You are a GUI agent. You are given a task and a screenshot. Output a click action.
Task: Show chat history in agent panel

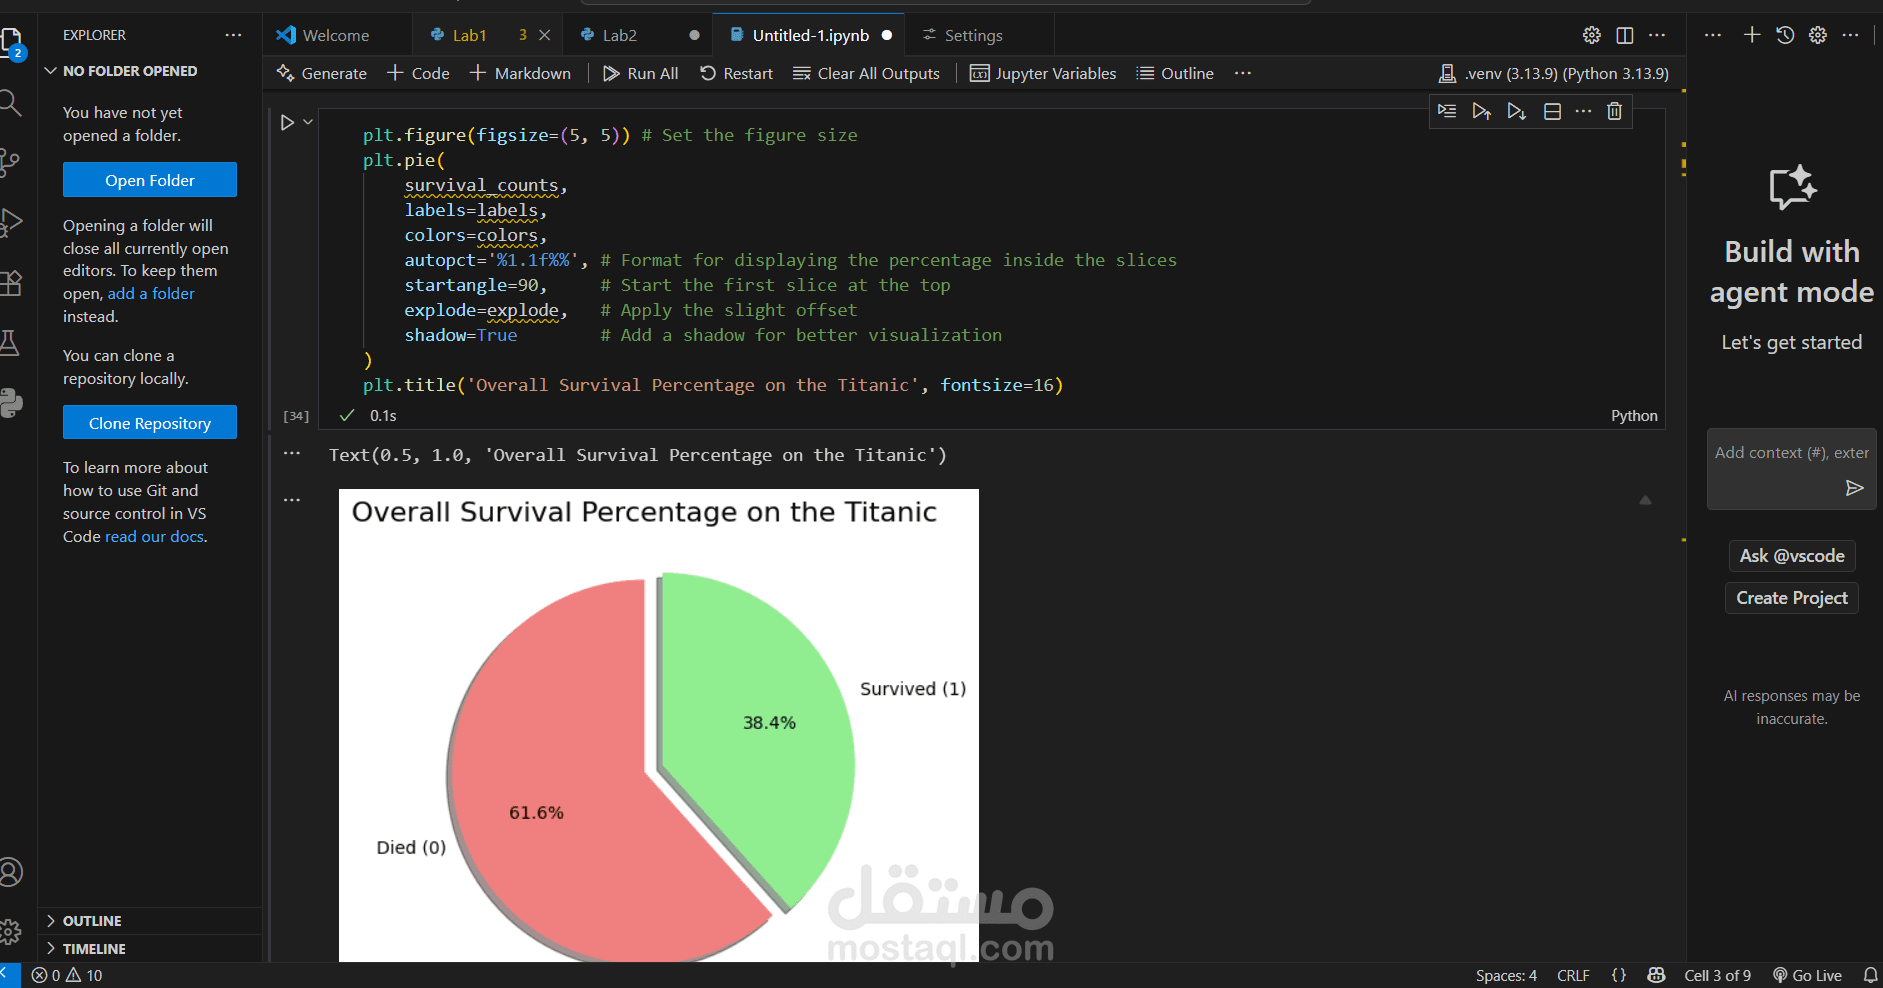pyautogui.click(x=1785, y=35)
